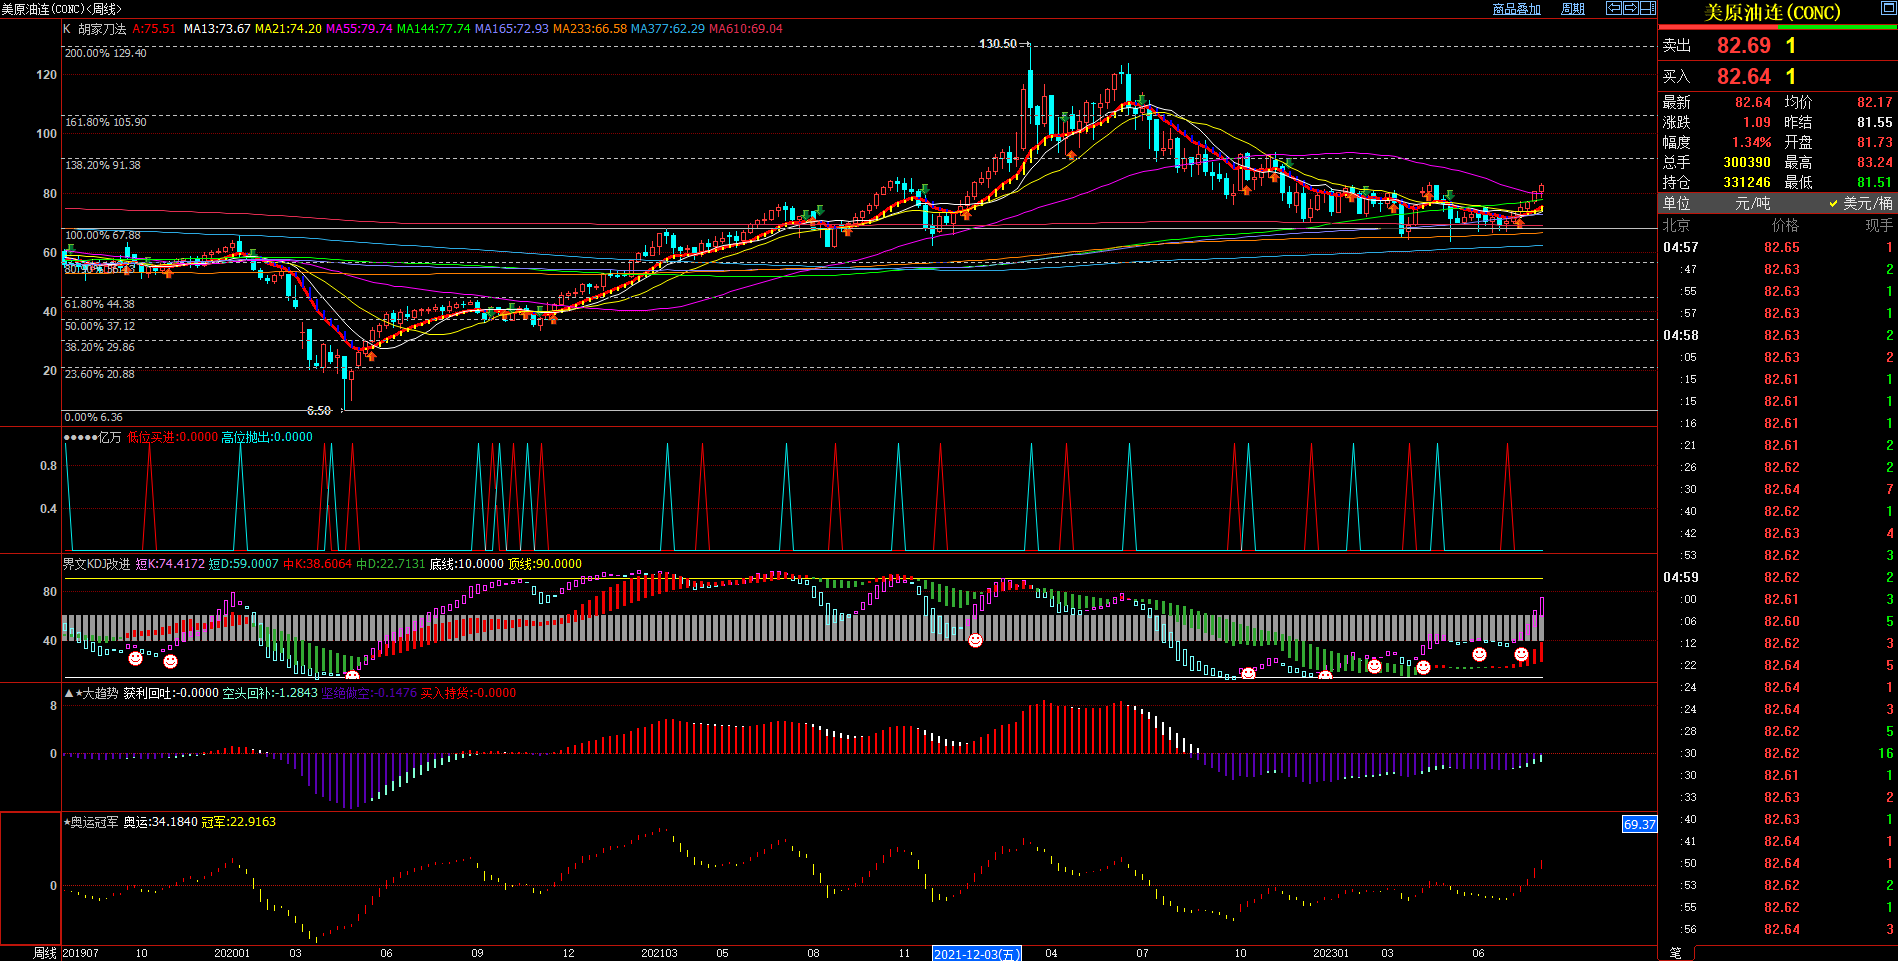1898x961 pixels.
Task: Click the rightmost smiley face on KDJ chart
Action: 1521,654
